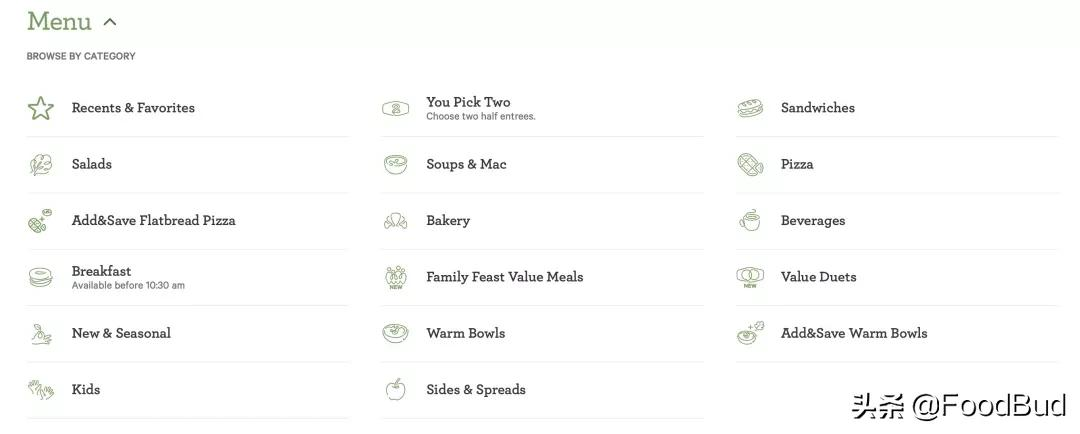Go to New & Seasonal items
Screen dimensions: 1080x434
187,333
